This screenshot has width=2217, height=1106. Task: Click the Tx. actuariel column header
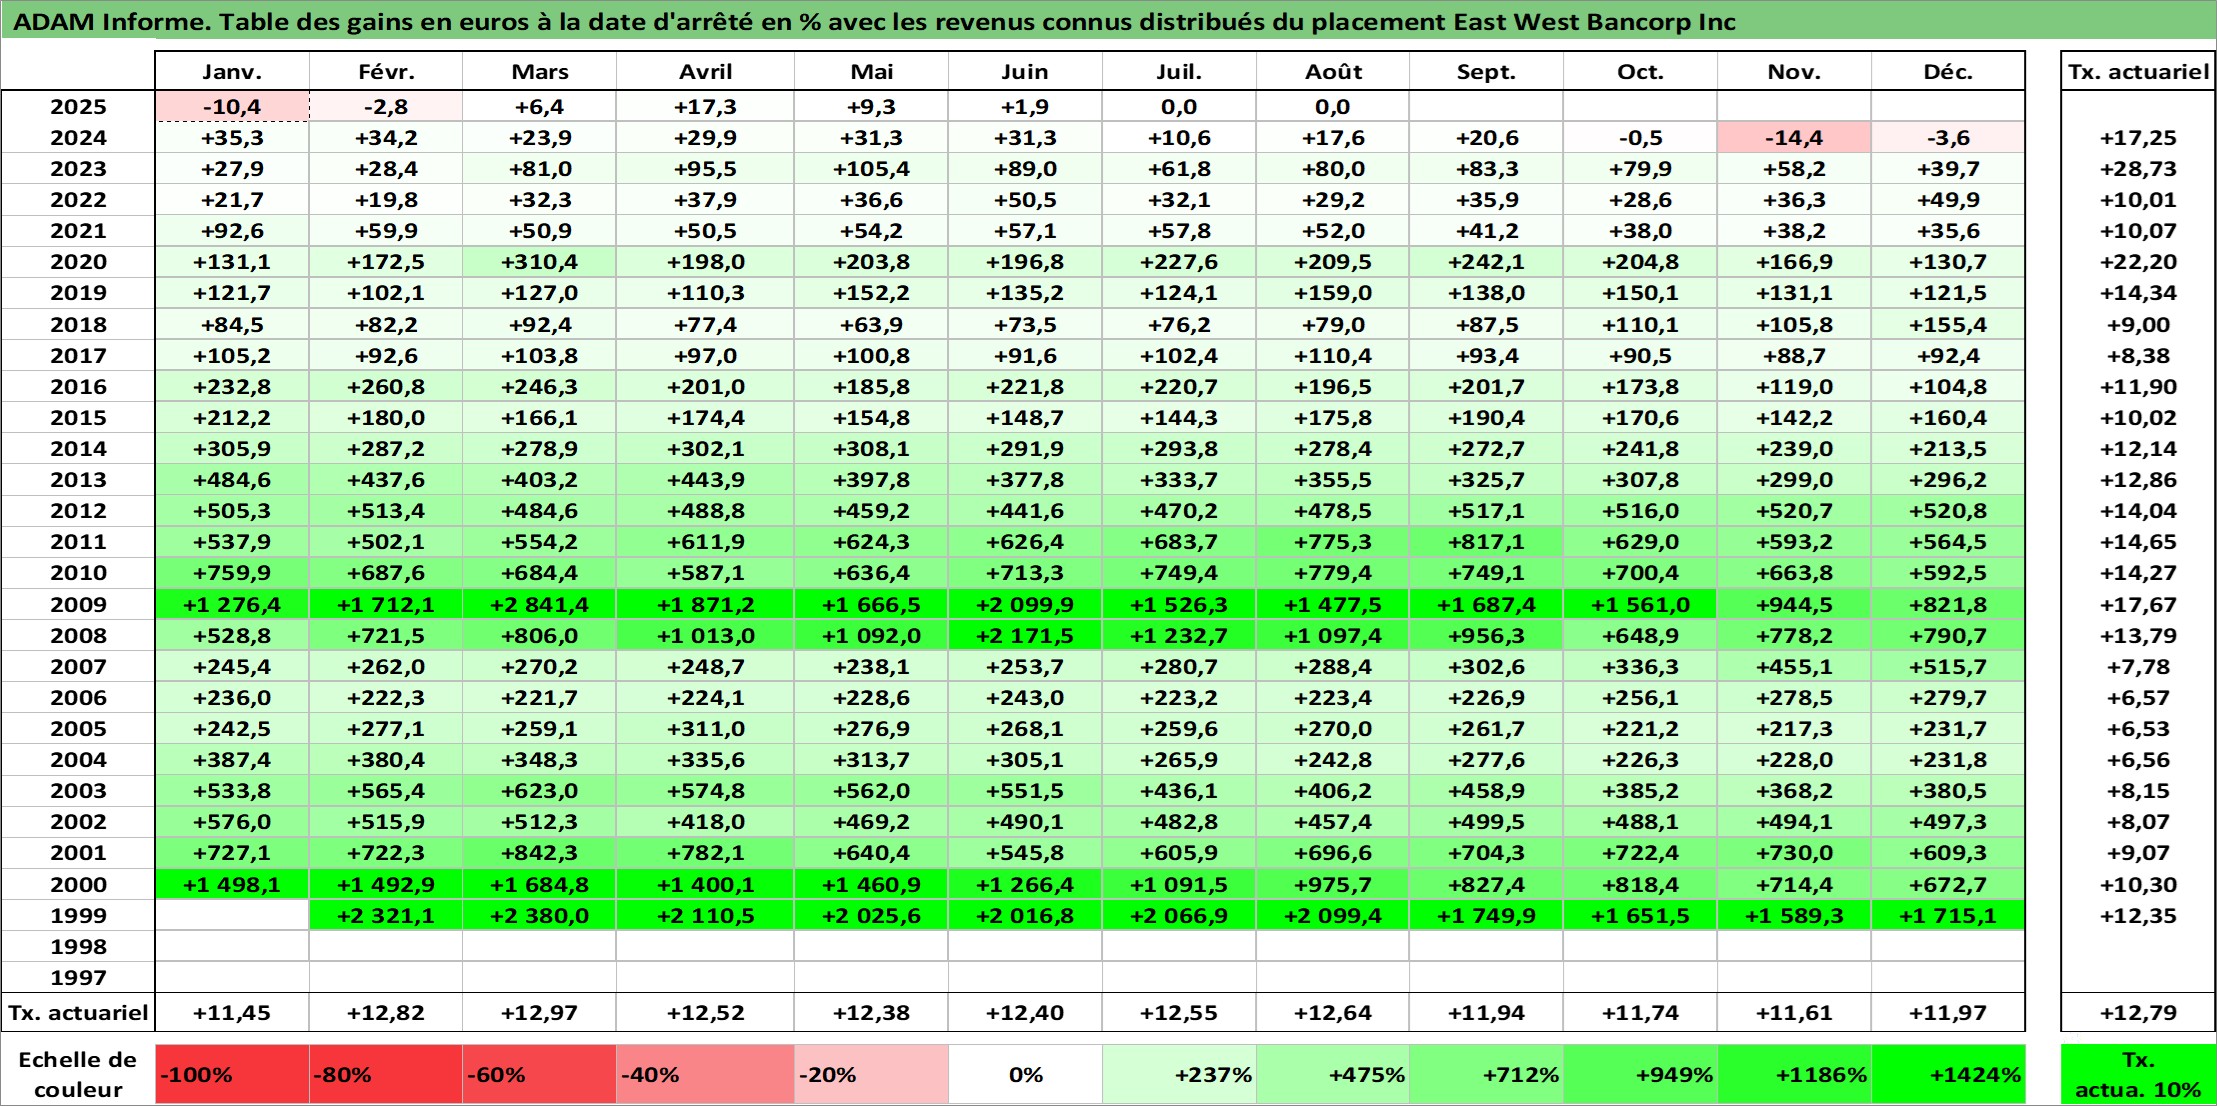click(2138, 72)
